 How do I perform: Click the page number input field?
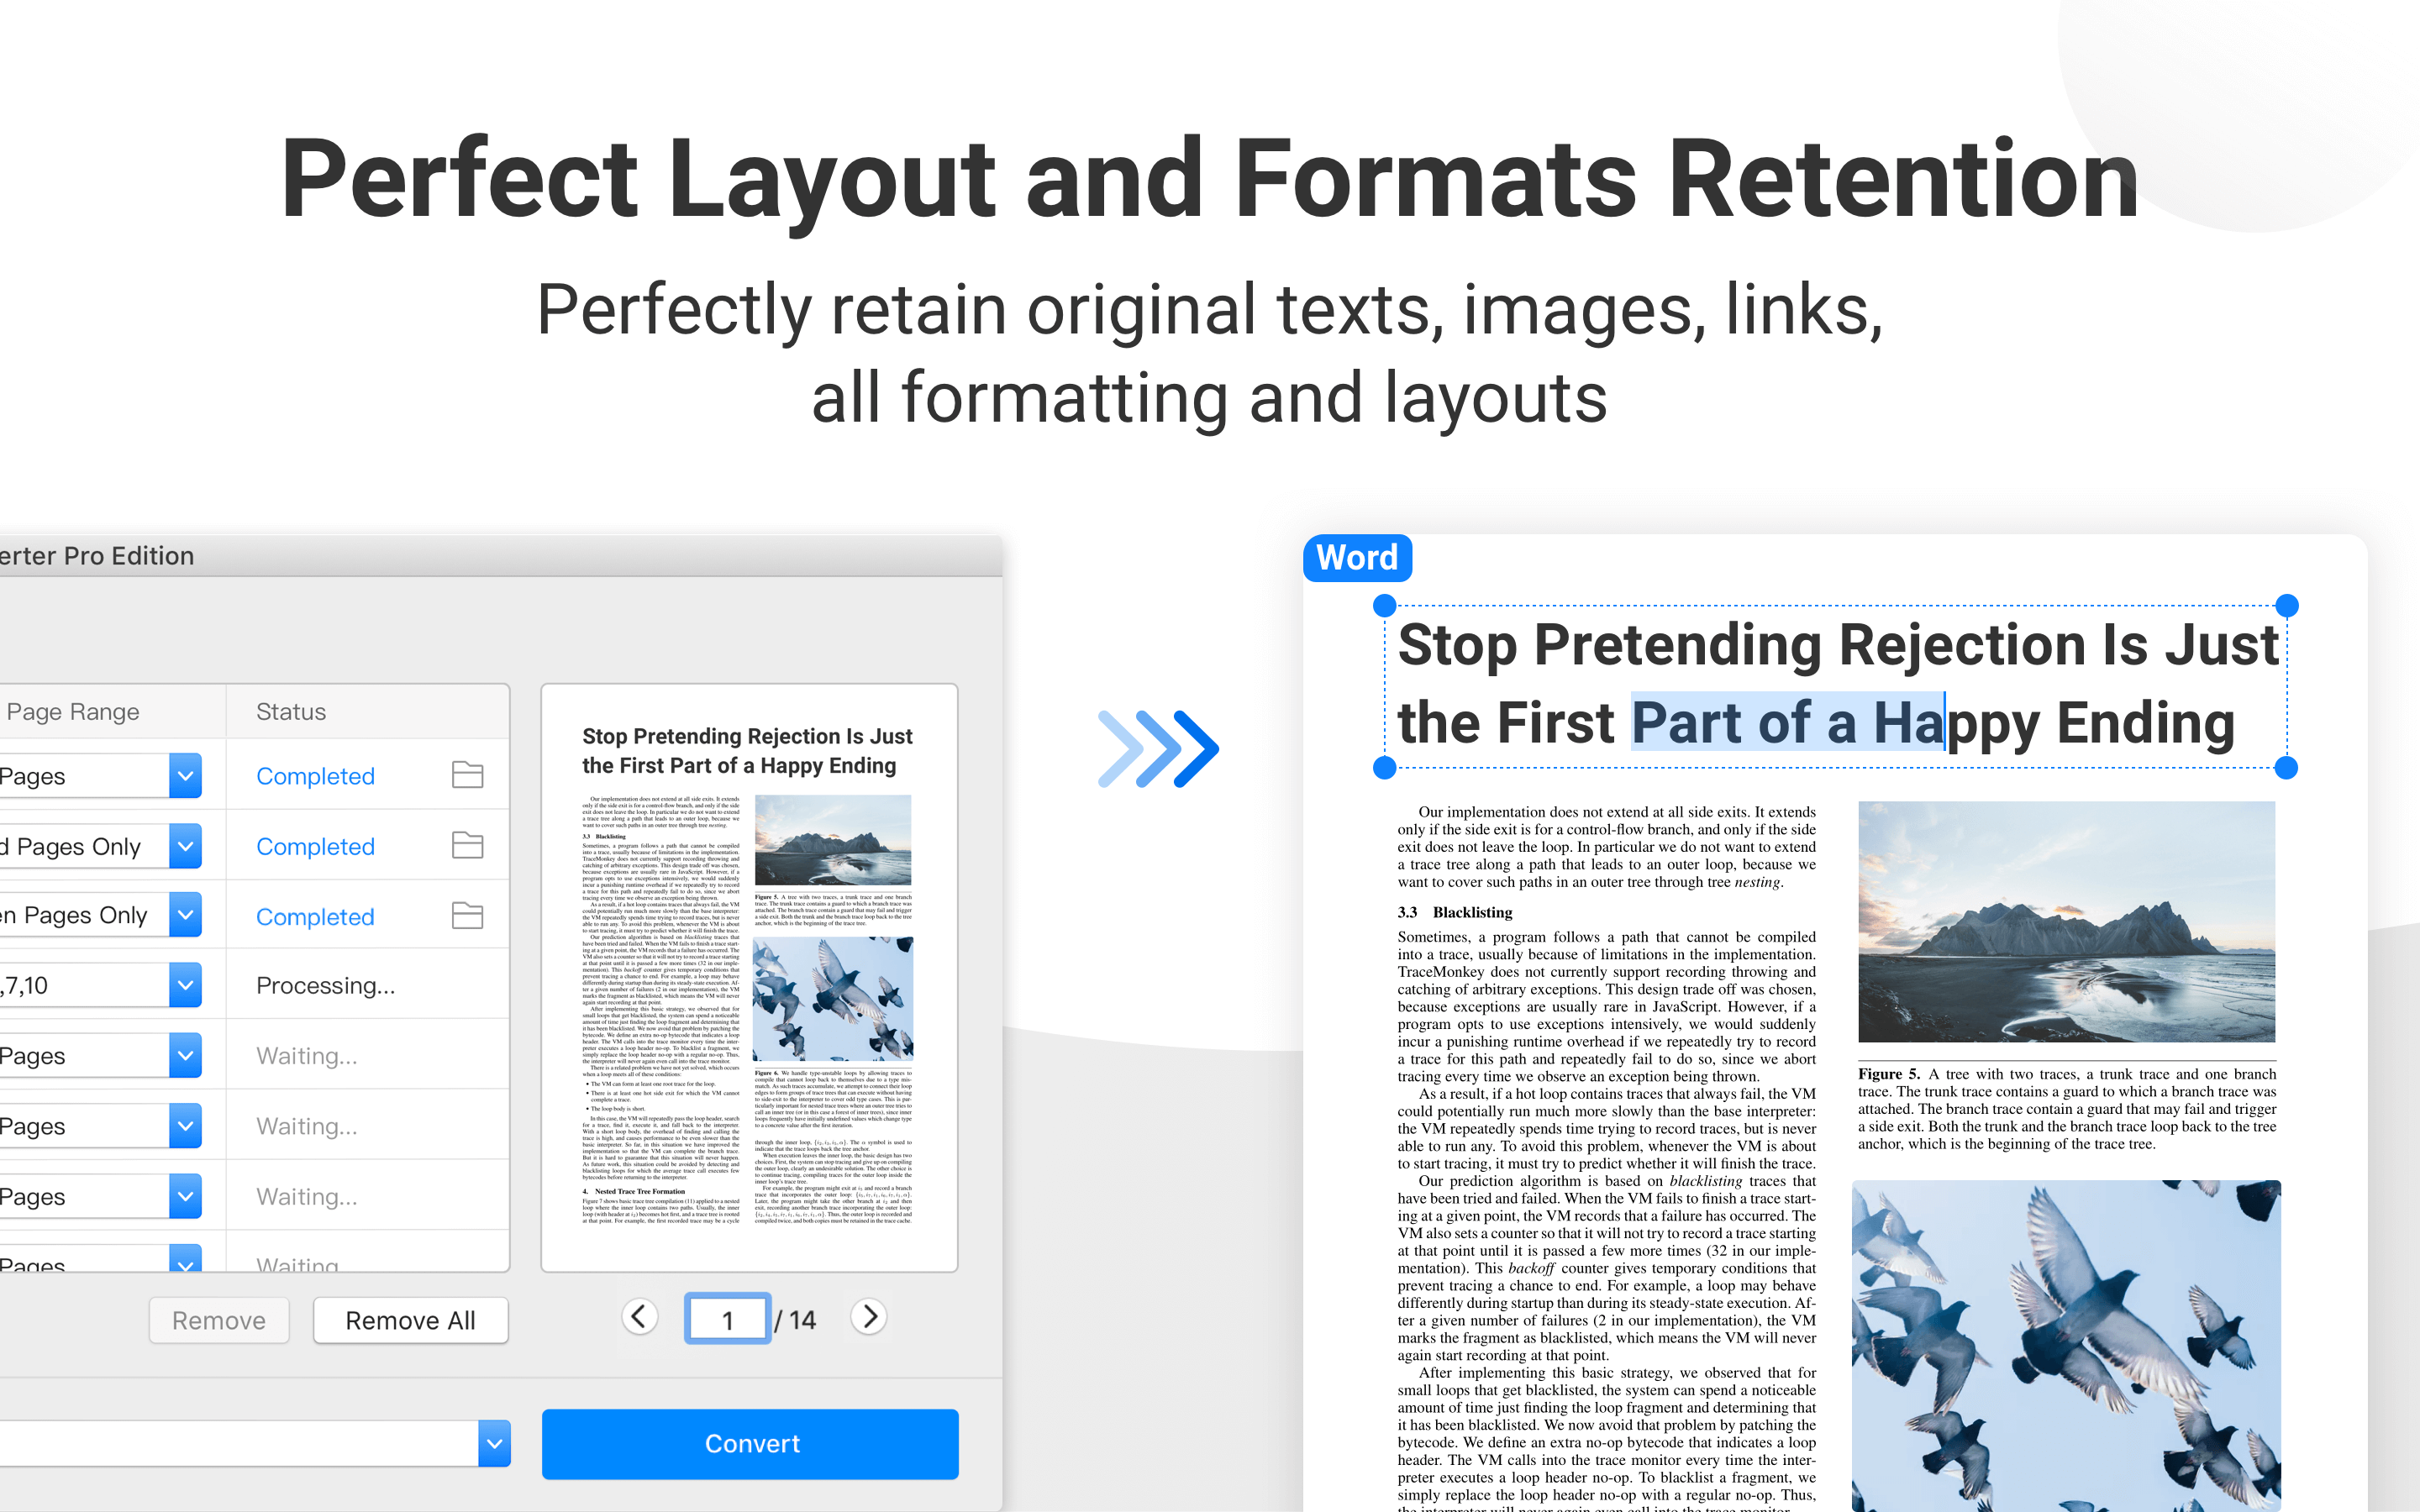tap(727, 1320)
